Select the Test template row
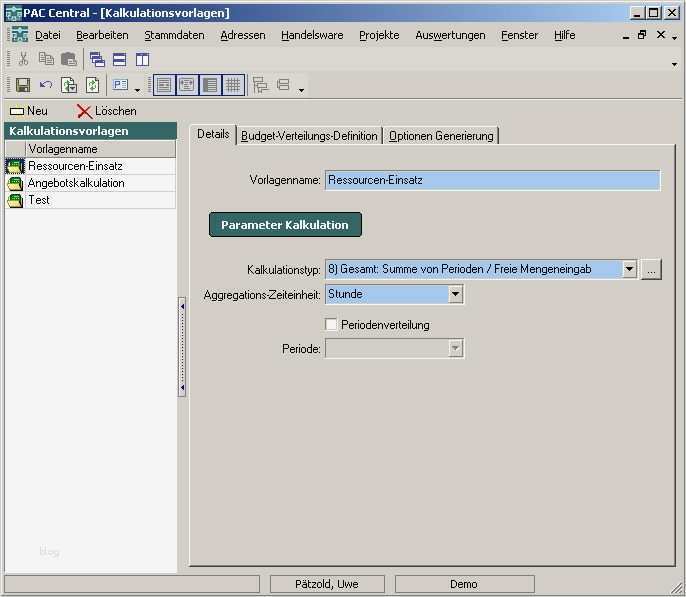The width and height of the screenshot is (686, 597). (91, 200)
